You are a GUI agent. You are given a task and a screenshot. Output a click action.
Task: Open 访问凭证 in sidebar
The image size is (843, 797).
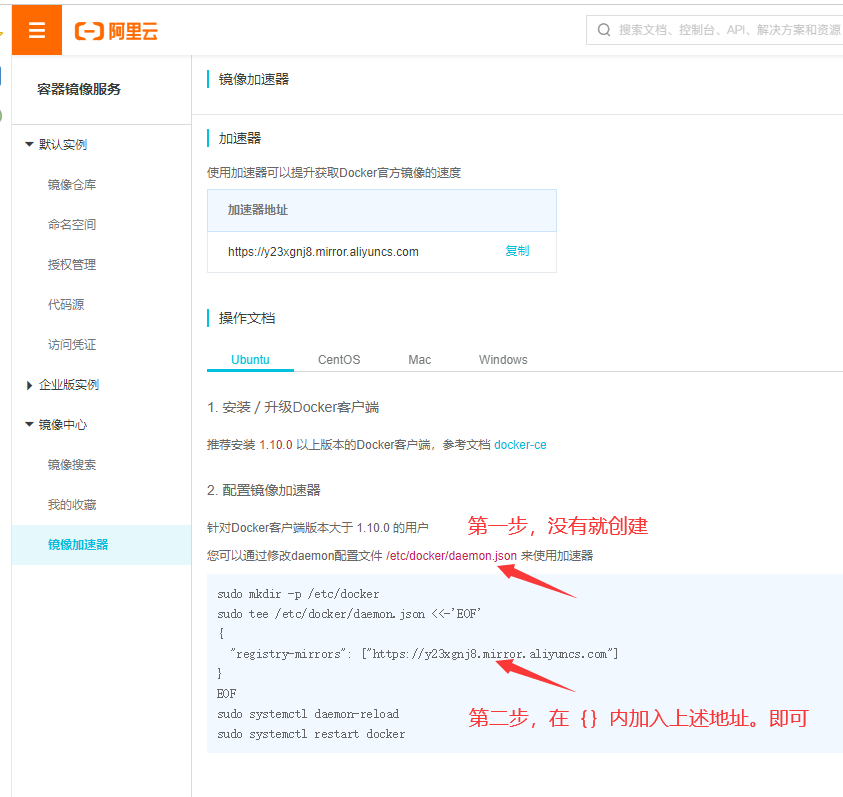pos(72,345)
